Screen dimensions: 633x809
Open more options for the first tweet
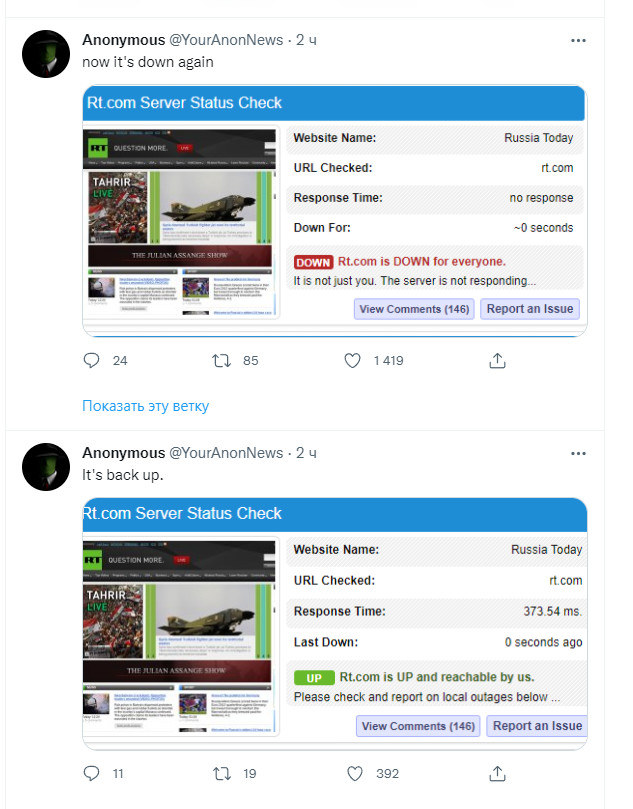click(x=578, y=40)
